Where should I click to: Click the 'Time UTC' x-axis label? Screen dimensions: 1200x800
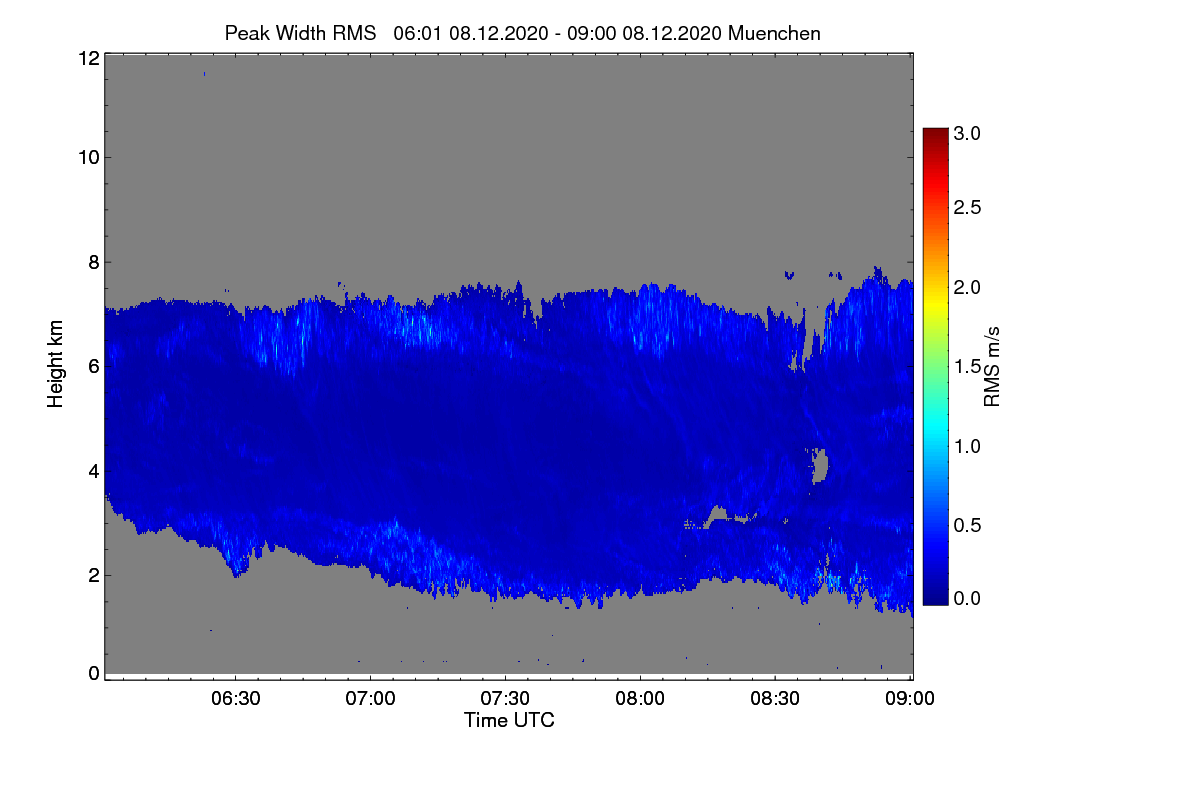pyautogui.click(x=509, y=720)
